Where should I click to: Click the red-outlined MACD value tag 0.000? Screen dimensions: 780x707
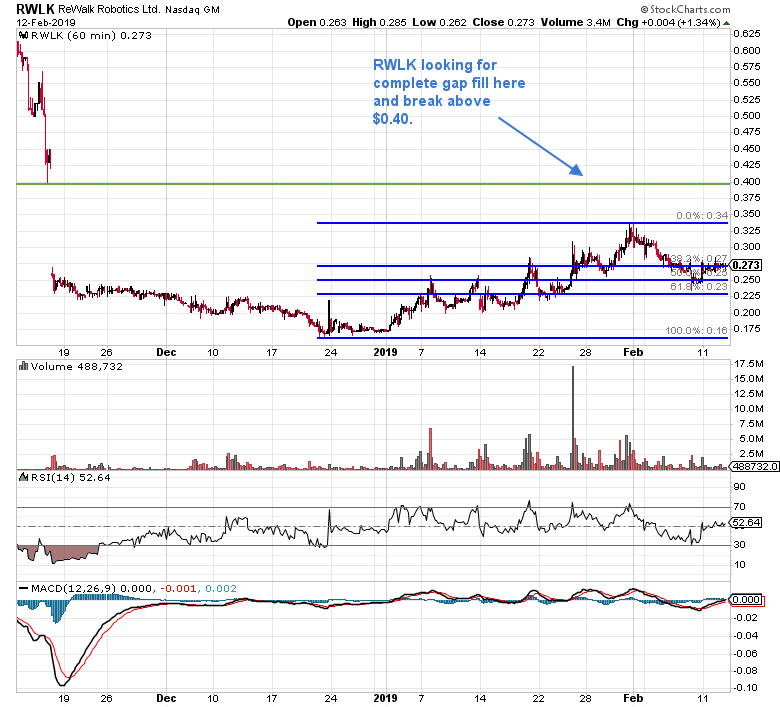(x=747, y=598)
